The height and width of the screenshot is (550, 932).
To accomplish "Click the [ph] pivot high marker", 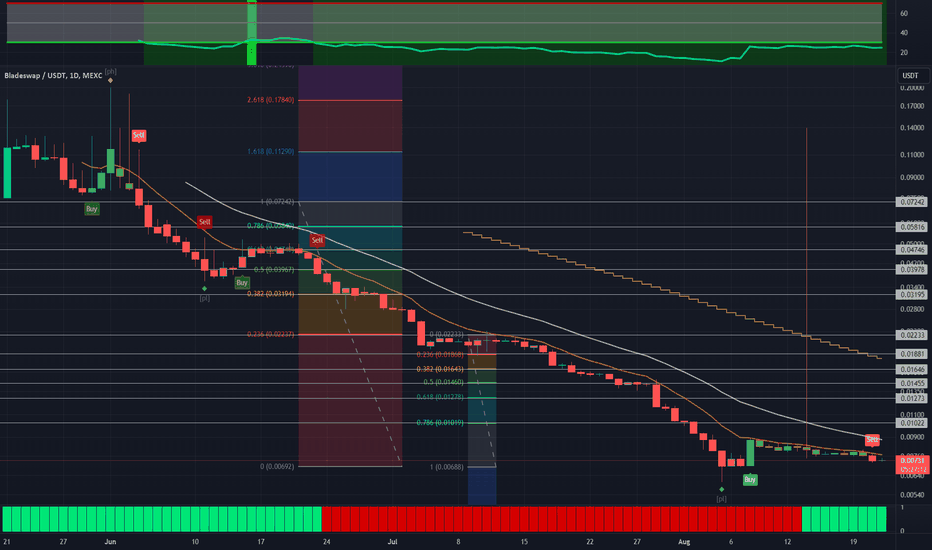I will [111, 72].
